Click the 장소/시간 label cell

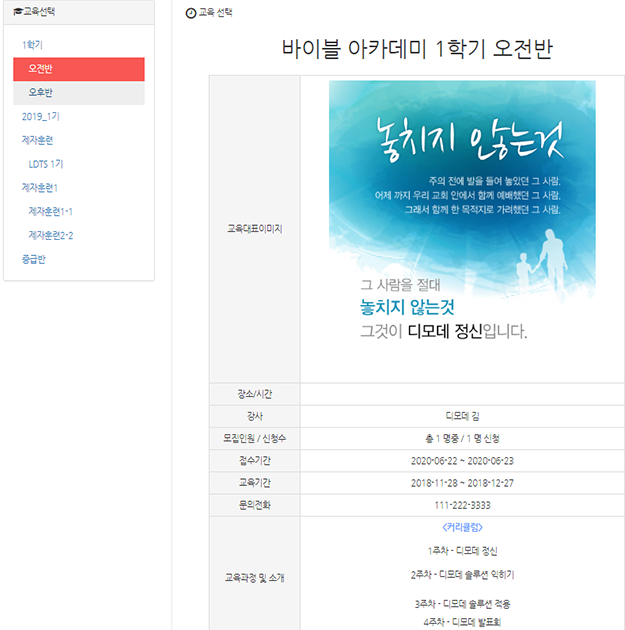255,394
